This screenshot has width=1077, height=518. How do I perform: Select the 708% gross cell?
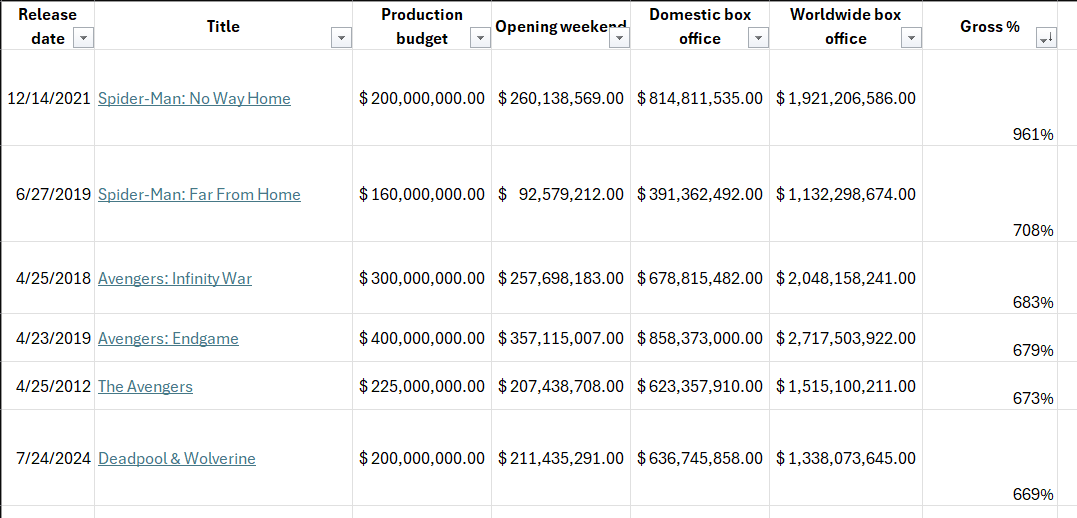pos(990,194)
